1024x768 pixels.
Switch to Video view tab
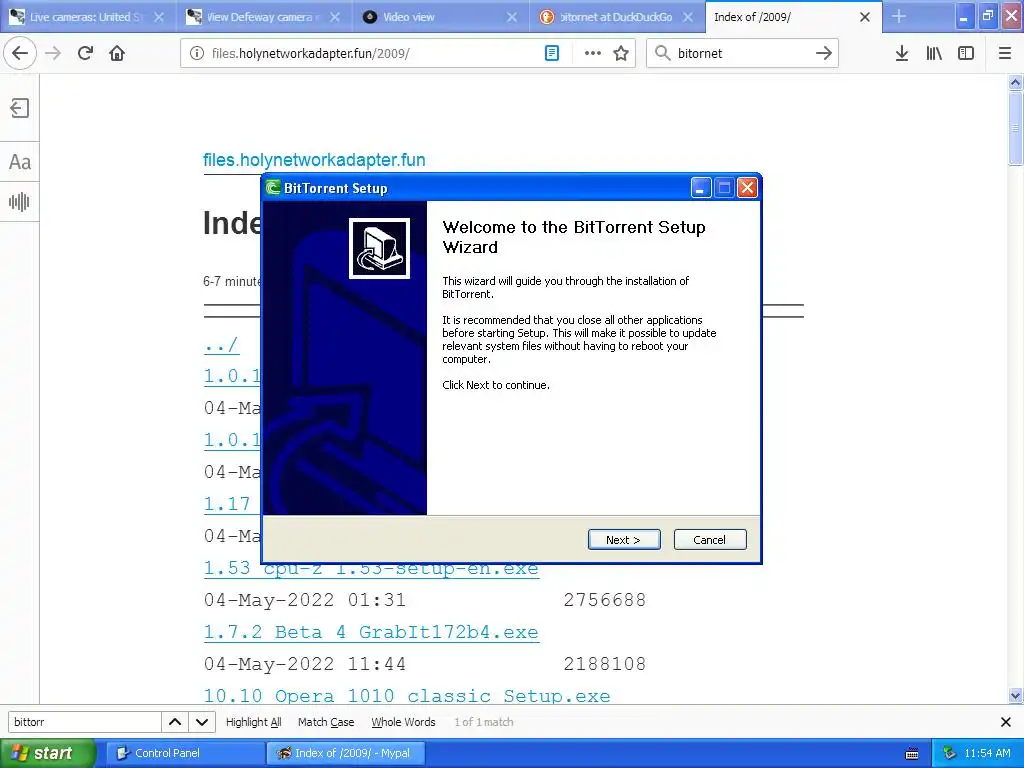pyautogui.click(x=440, y=17)
